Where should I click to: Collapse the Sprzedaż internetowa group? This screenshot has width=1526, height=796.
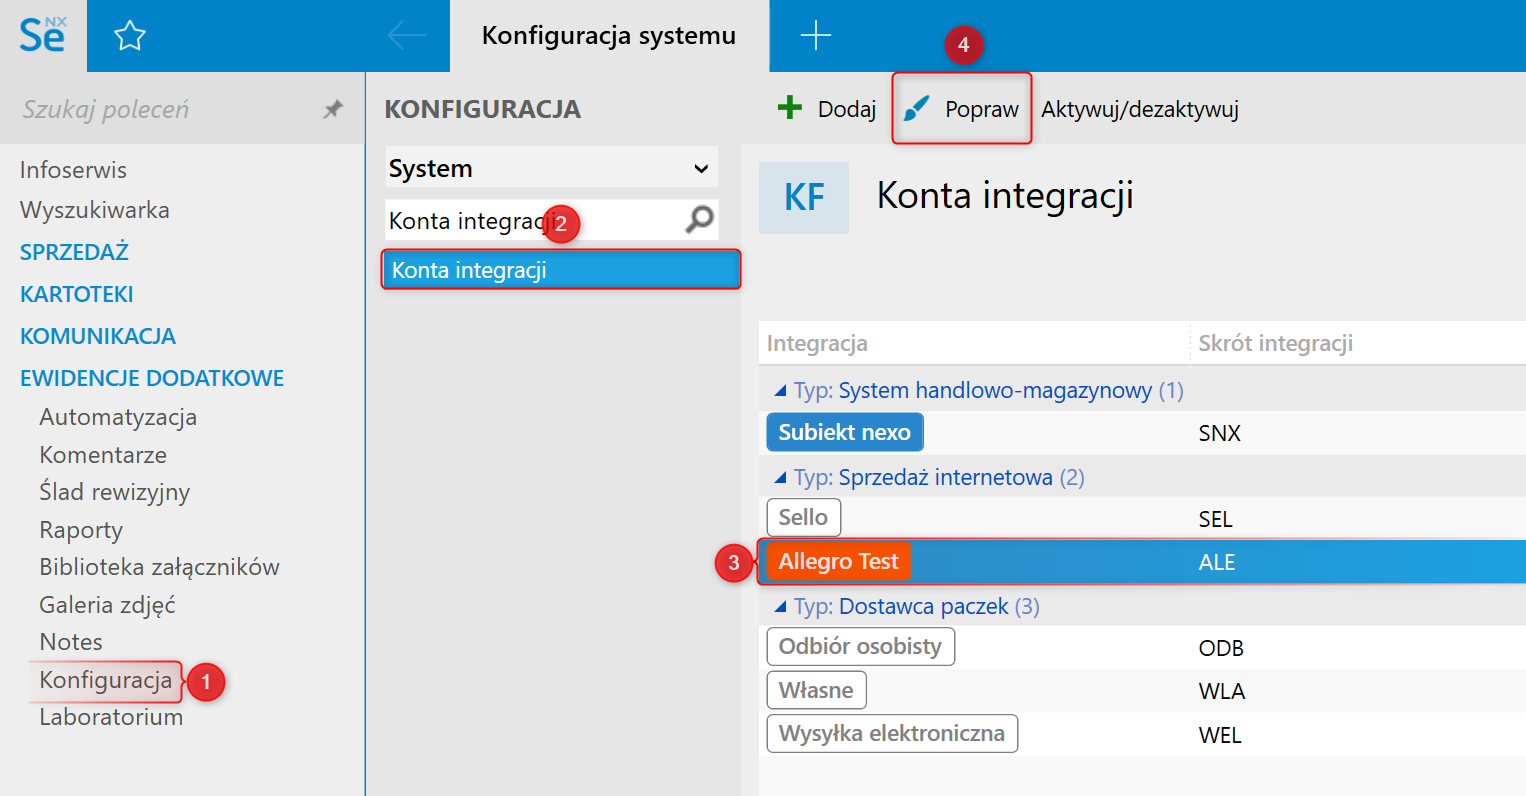[780, 478]
